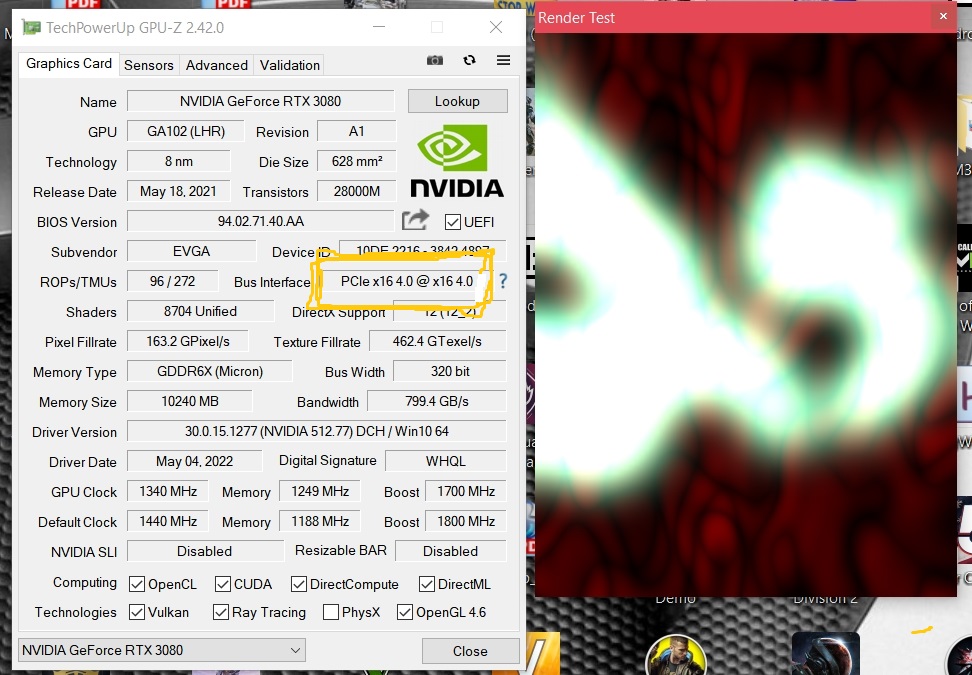Click the NVIDIA SLI Disabled value
Viewport: 972px width, 675px height.
205,552
